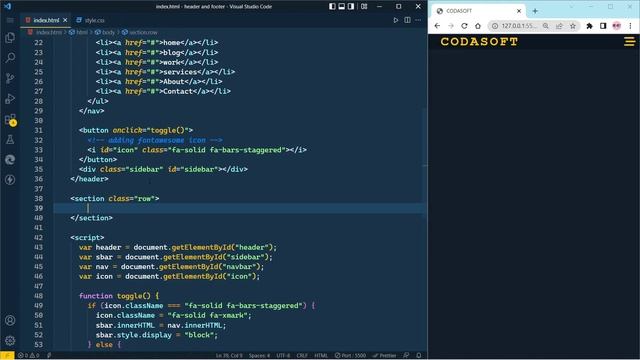
Task: Open Accounts menu in activity bar
Action: click(x=10, y=320)
